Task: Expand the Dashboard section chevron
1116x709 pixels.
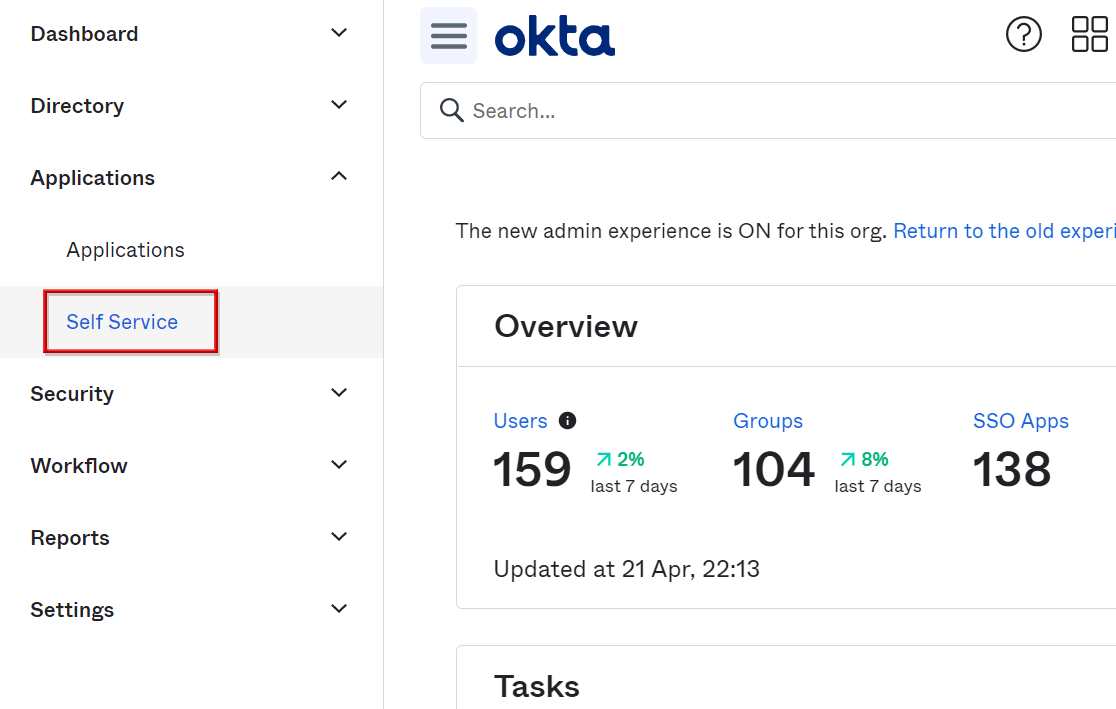Action: (339, 33)
